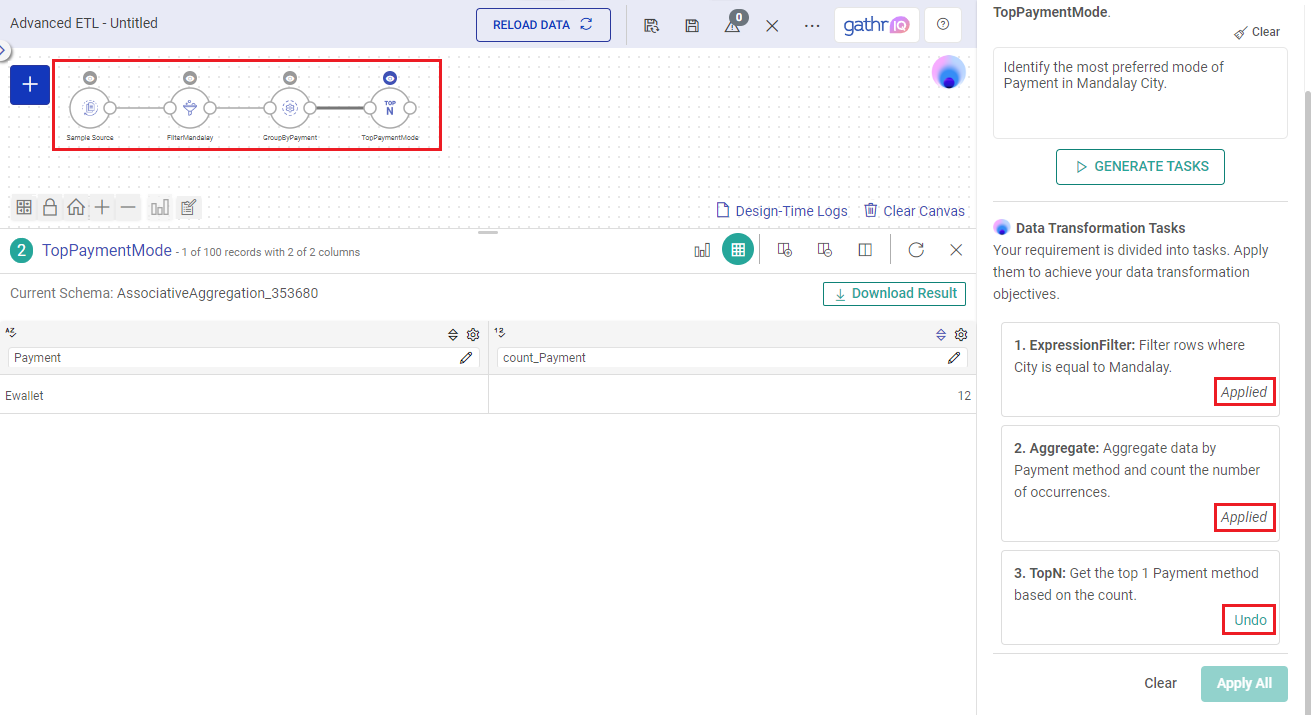The width and height of the screenshot is (1312, 715).
Task: Switch to chart view in results
Action: pos(702,250)
